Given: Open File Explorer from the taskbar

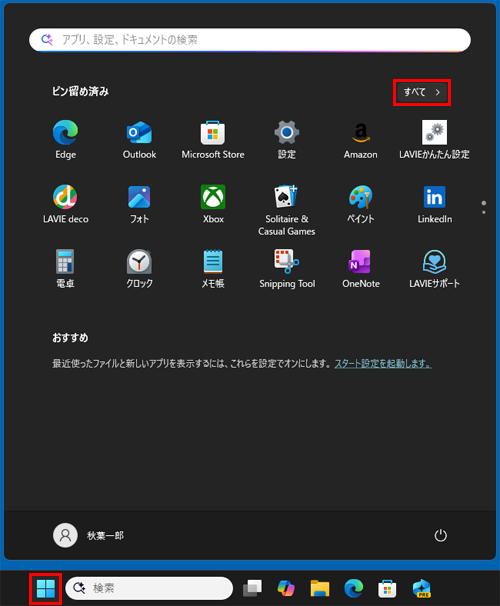Looking at the screenshot, I should (320, 588).
